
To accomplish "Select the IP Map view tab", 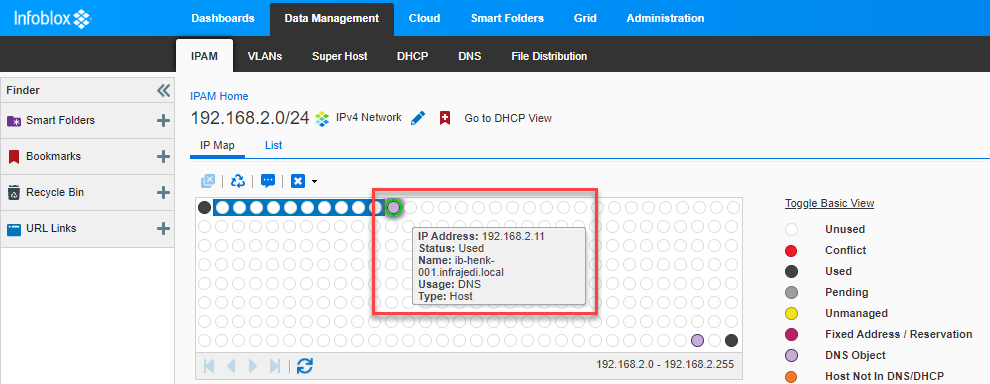I will point(217,145).
